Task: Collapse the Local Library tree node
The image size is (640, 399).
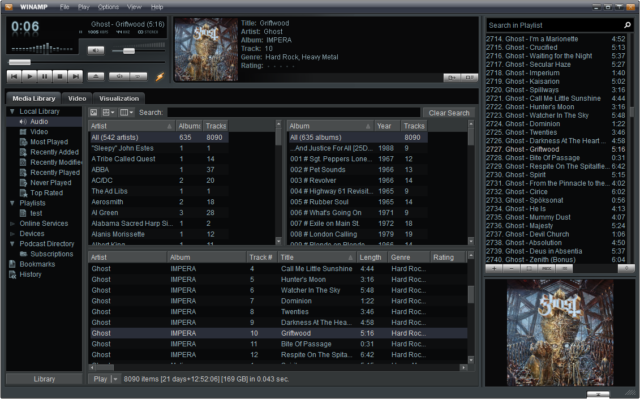Action: pyautogui.click(x=12, y=111)
